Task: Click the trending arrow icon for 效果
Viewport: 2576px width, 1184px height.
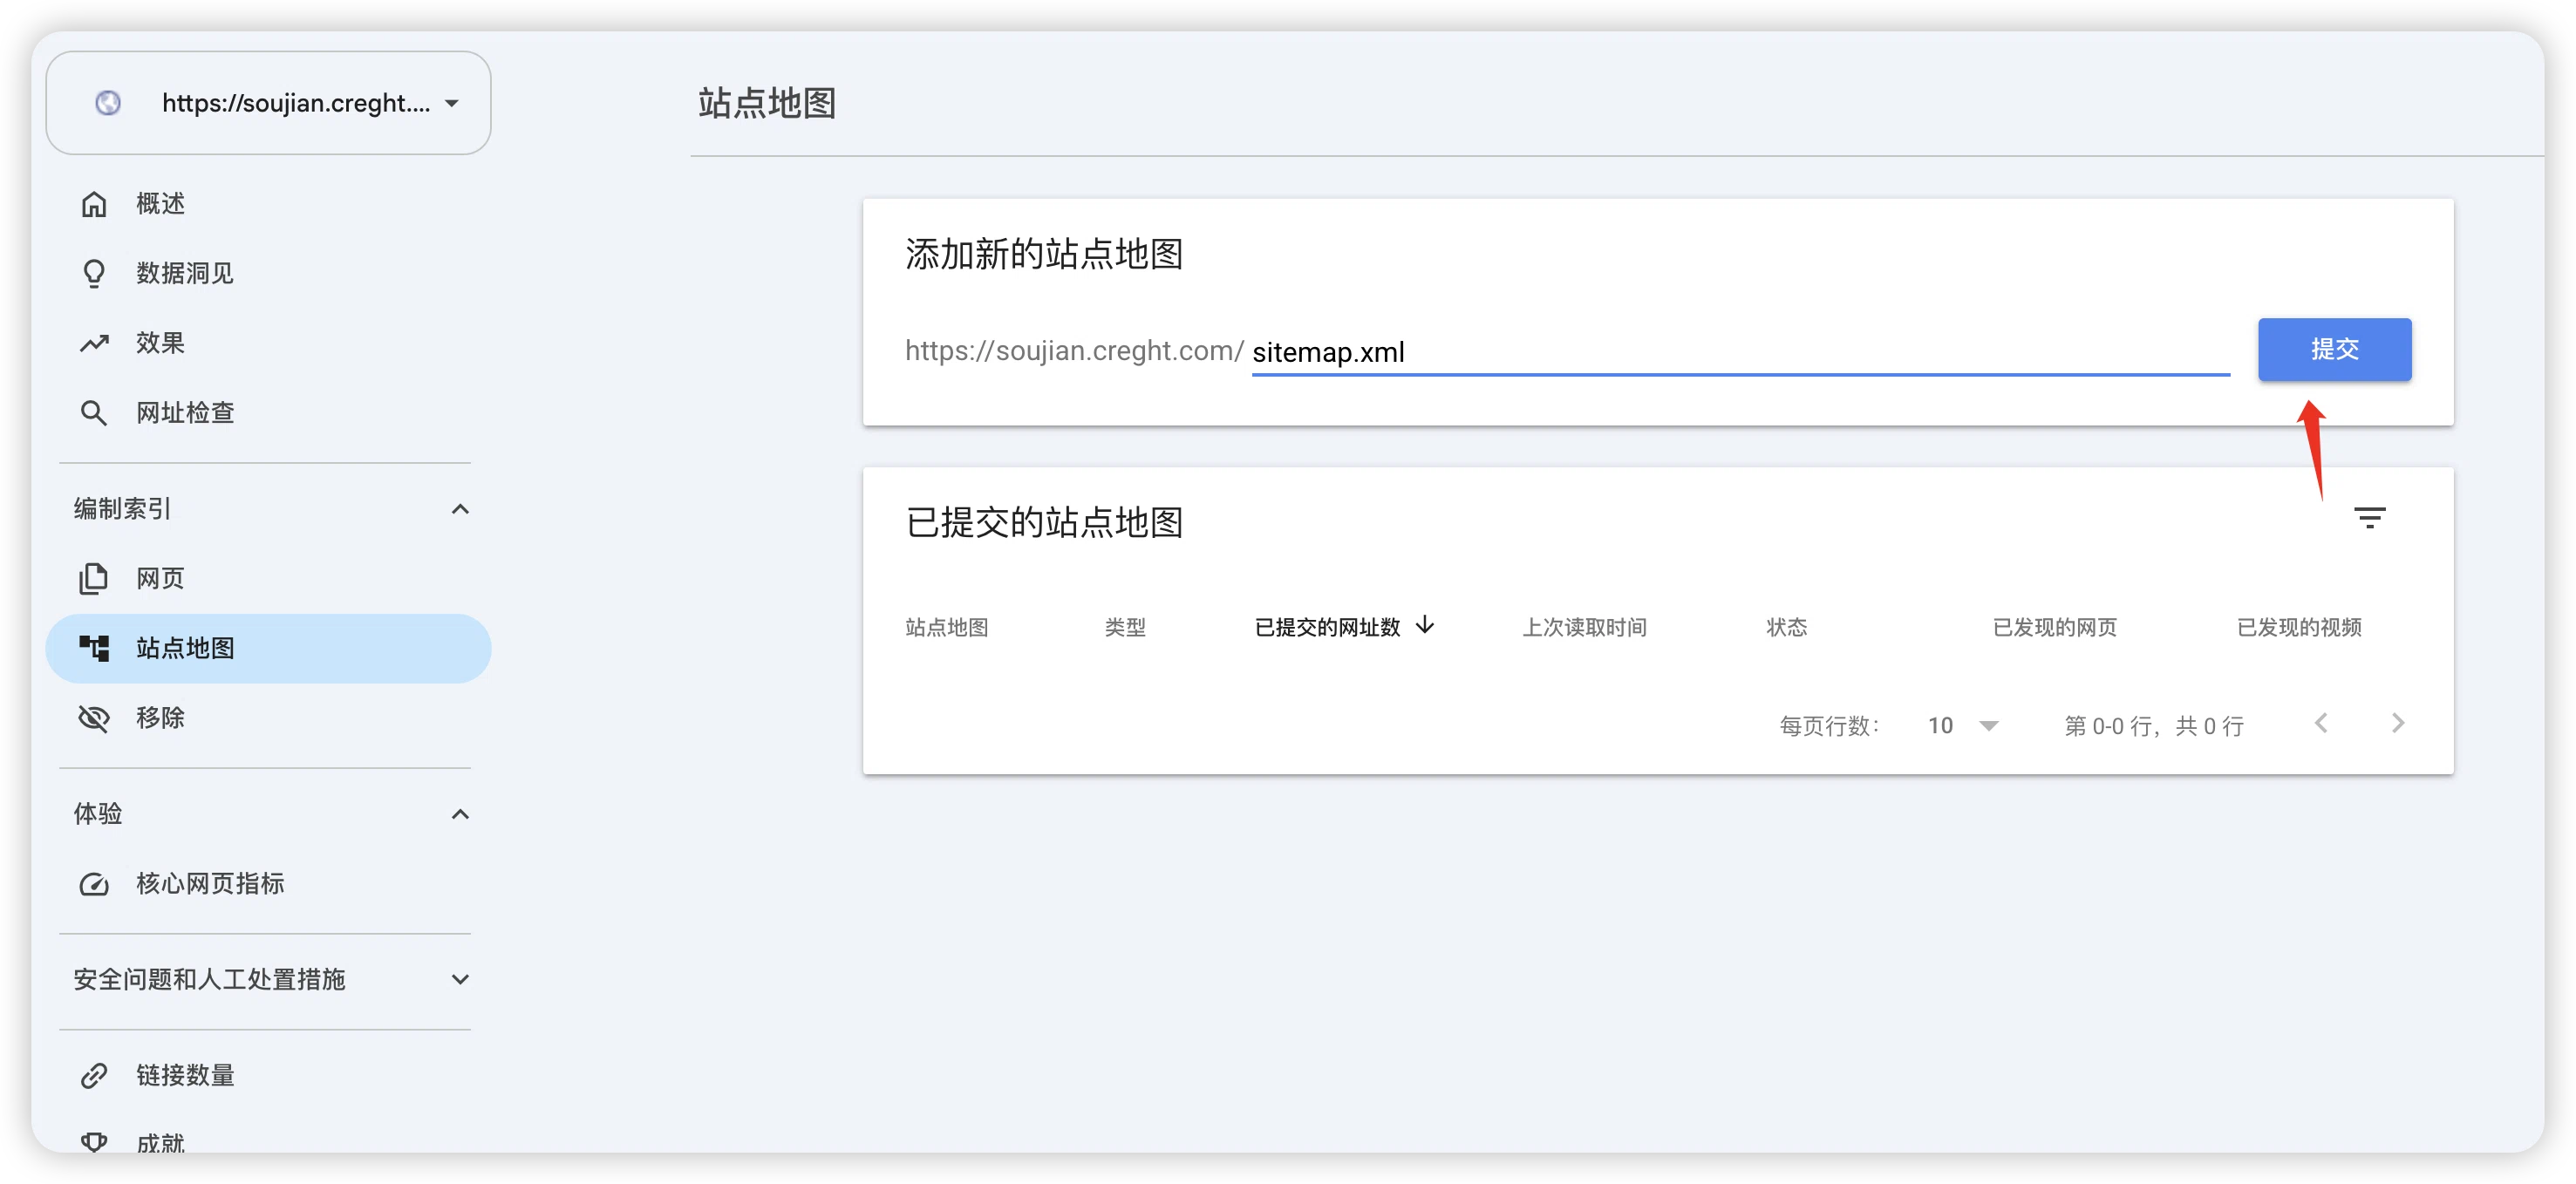Action: (x=94, y=343)
